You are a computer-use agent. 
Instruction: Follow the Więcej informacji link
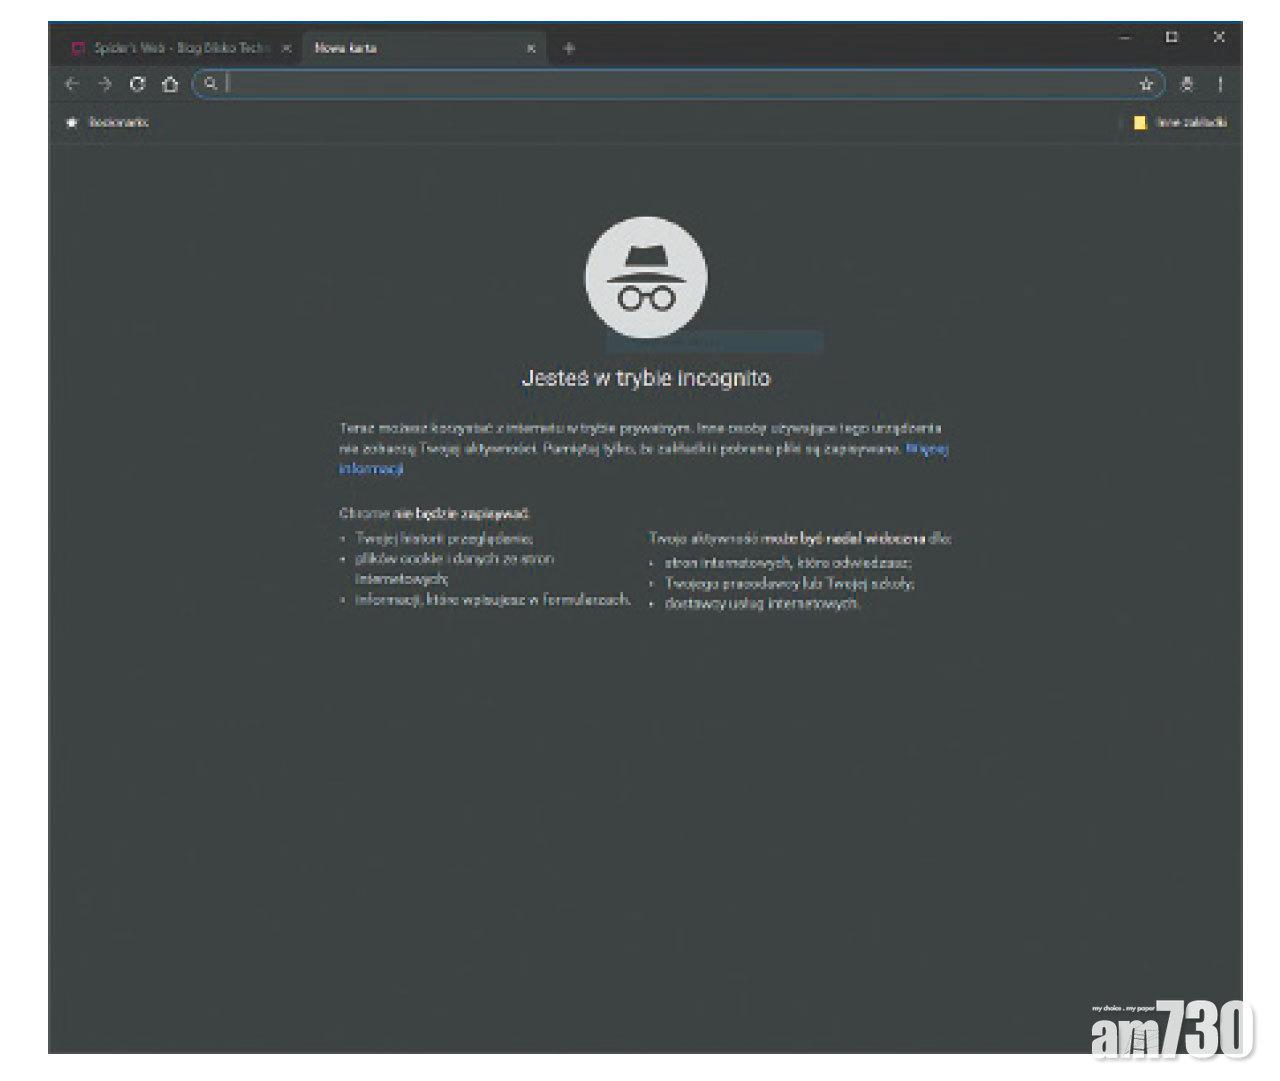click(926, 449)
